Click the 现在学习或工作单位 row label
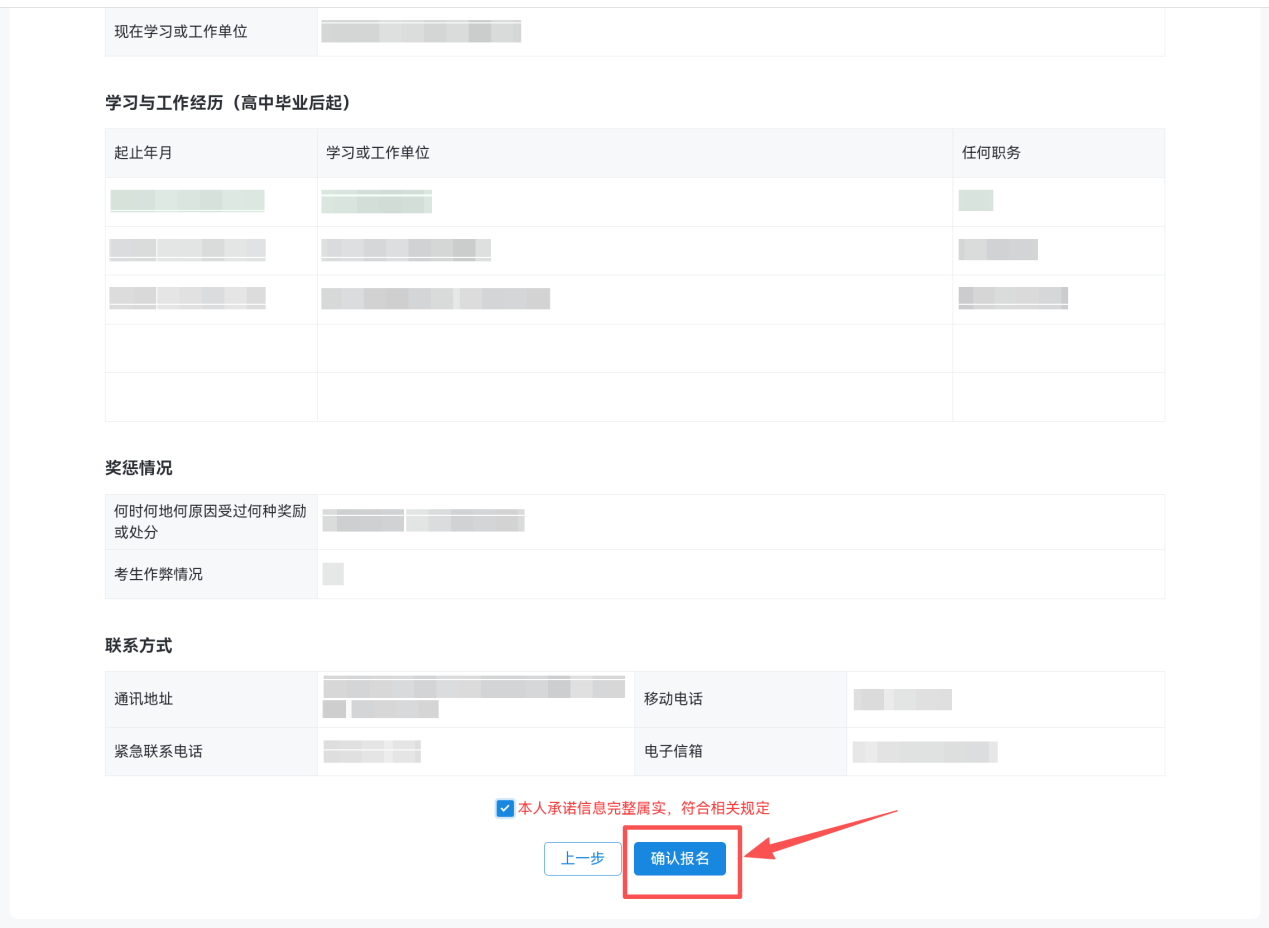Image resolution: width=1269 pixels, height=928 pixels. [x=181, y=31]
